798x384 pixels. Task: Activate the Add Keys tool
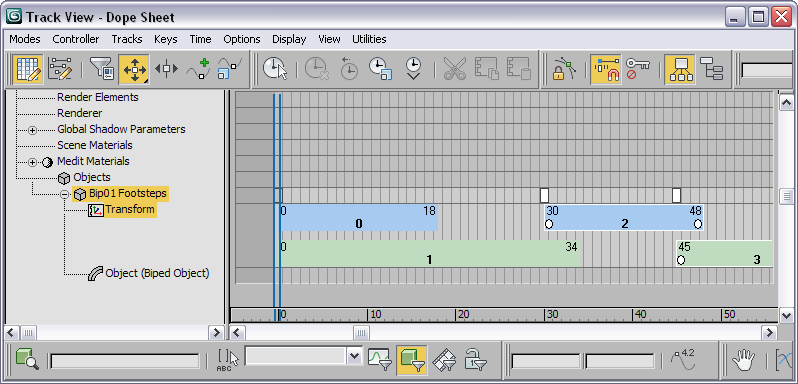pyautogui.click(x=198, y=69)
